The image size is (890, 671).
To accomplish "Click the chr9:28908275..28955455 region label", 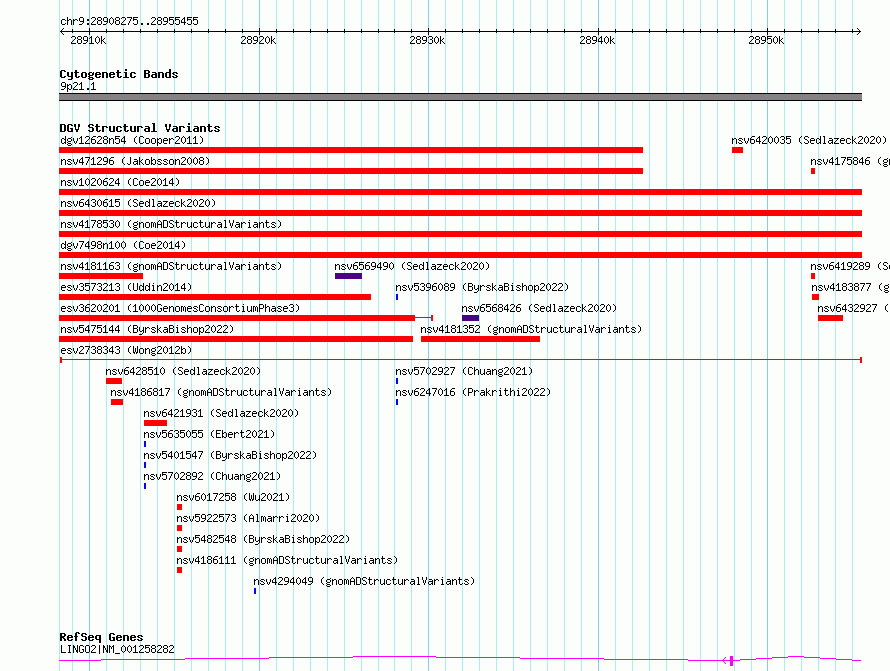I will pos(129,21).
